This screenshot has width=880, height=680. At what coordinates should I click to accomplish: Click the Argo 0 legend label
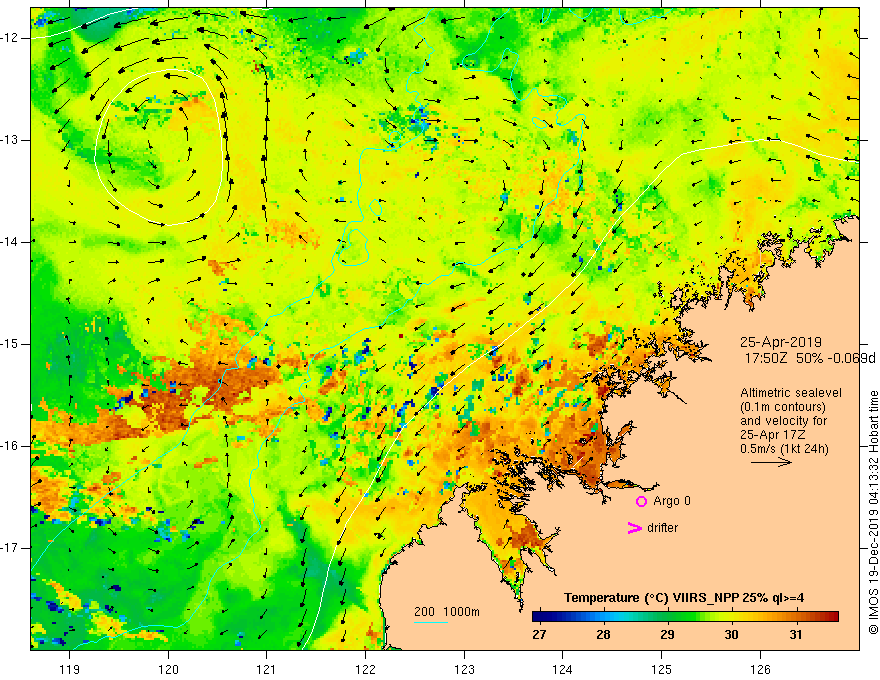click(x=672, y=501)
